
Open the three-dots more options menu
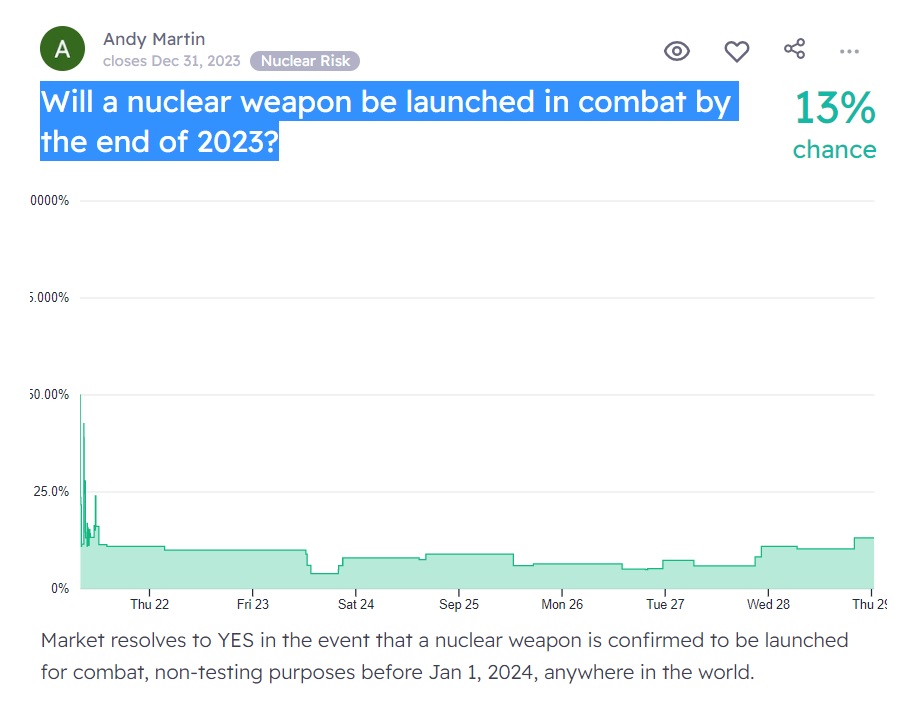(849, 51)
